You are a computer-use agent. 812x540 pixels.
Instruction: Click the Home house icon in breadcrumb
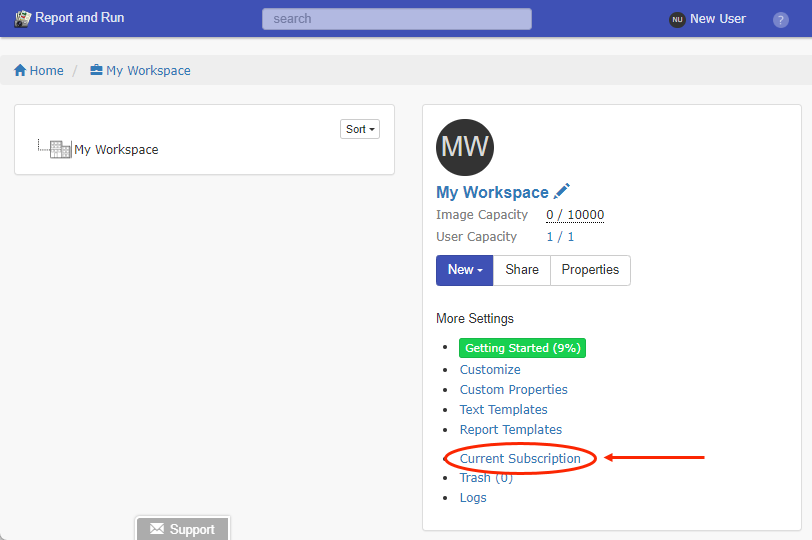pyautogui.click(x=20, y=70)
